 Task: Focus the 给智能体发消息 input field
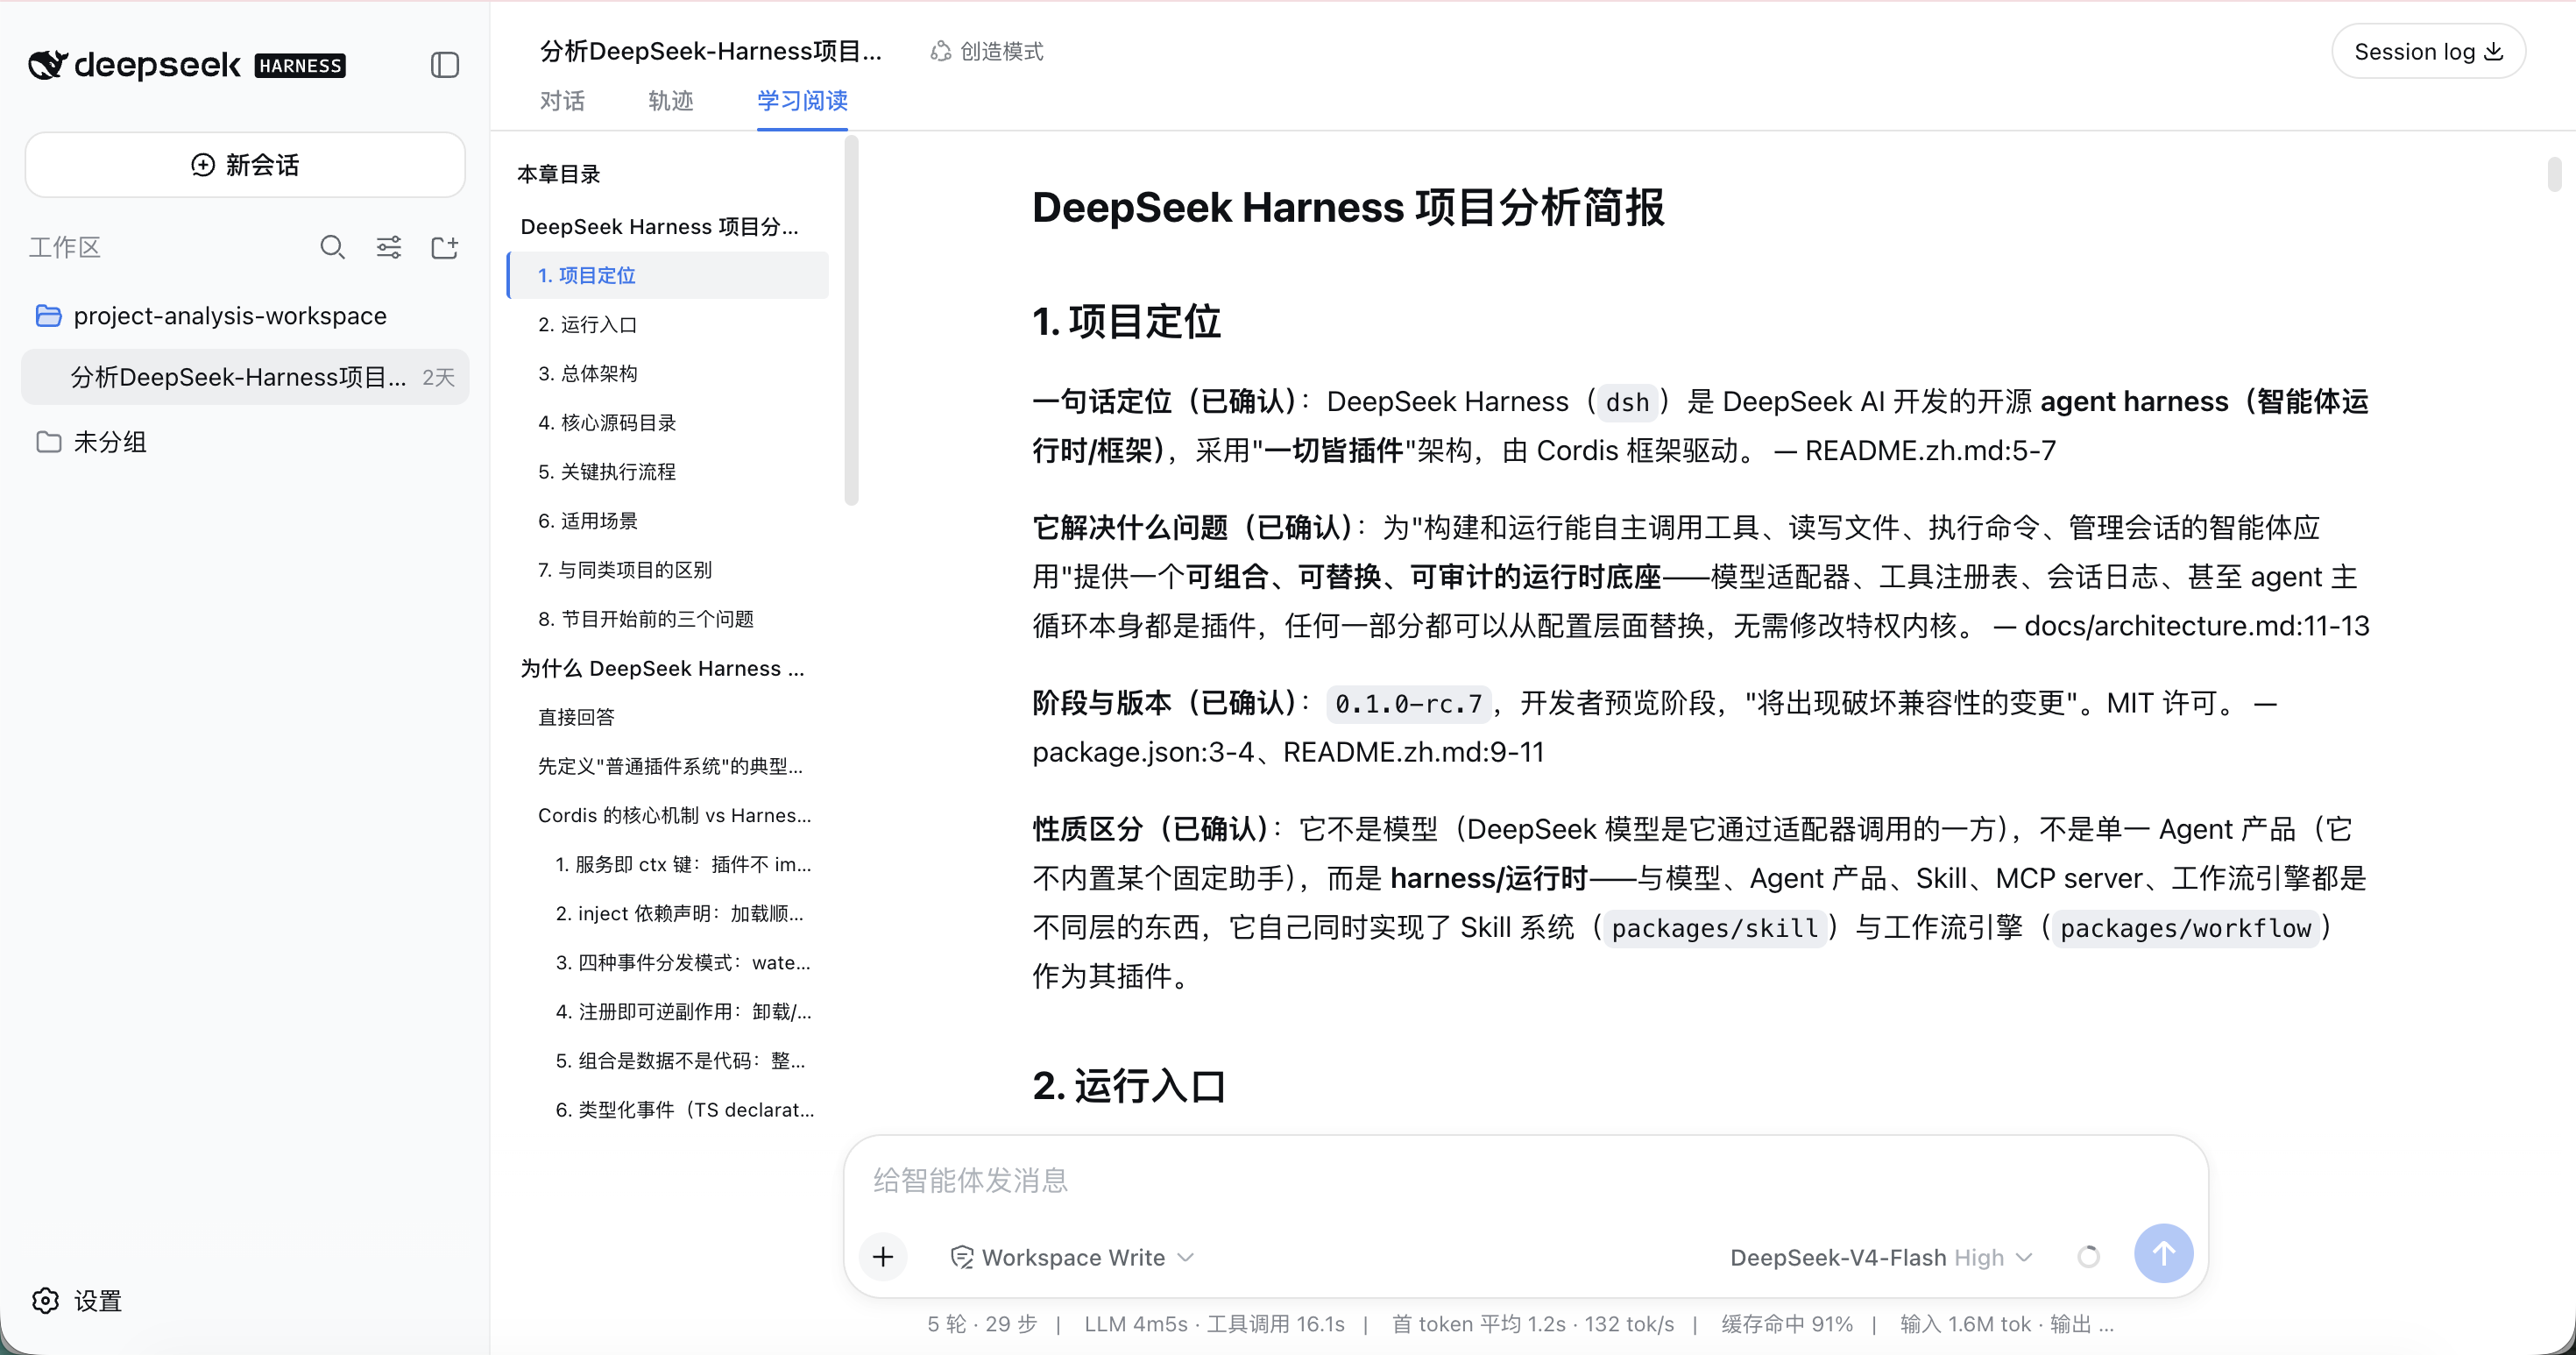(1525, 1180)
